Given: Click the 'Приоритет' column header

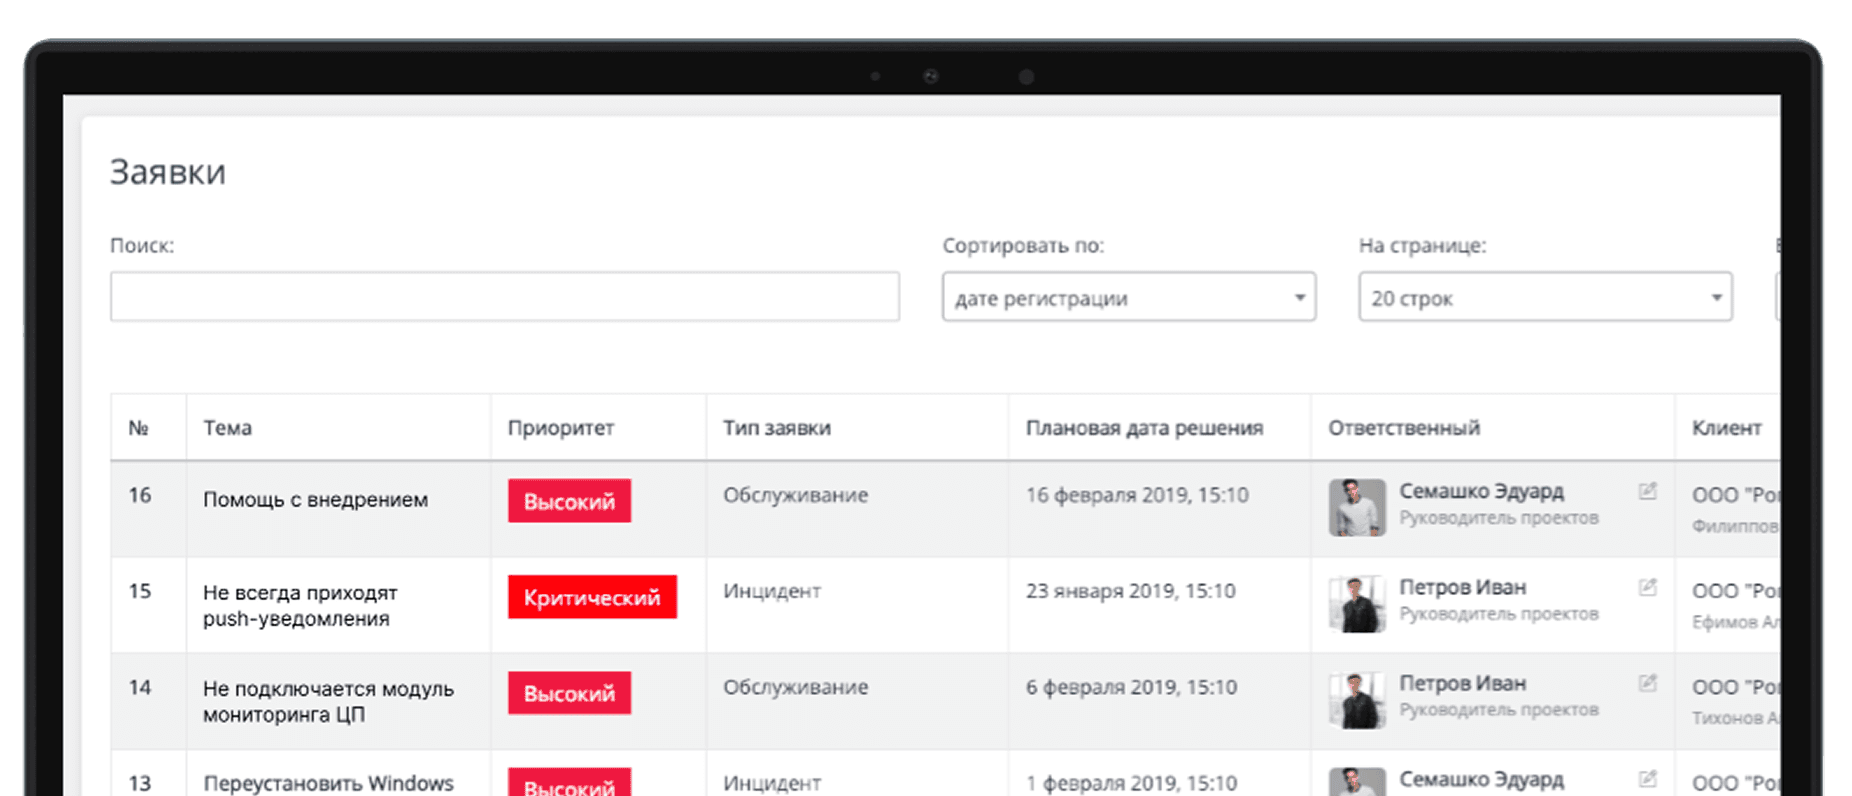Looking at the screenshot, I should coord(560,428).
